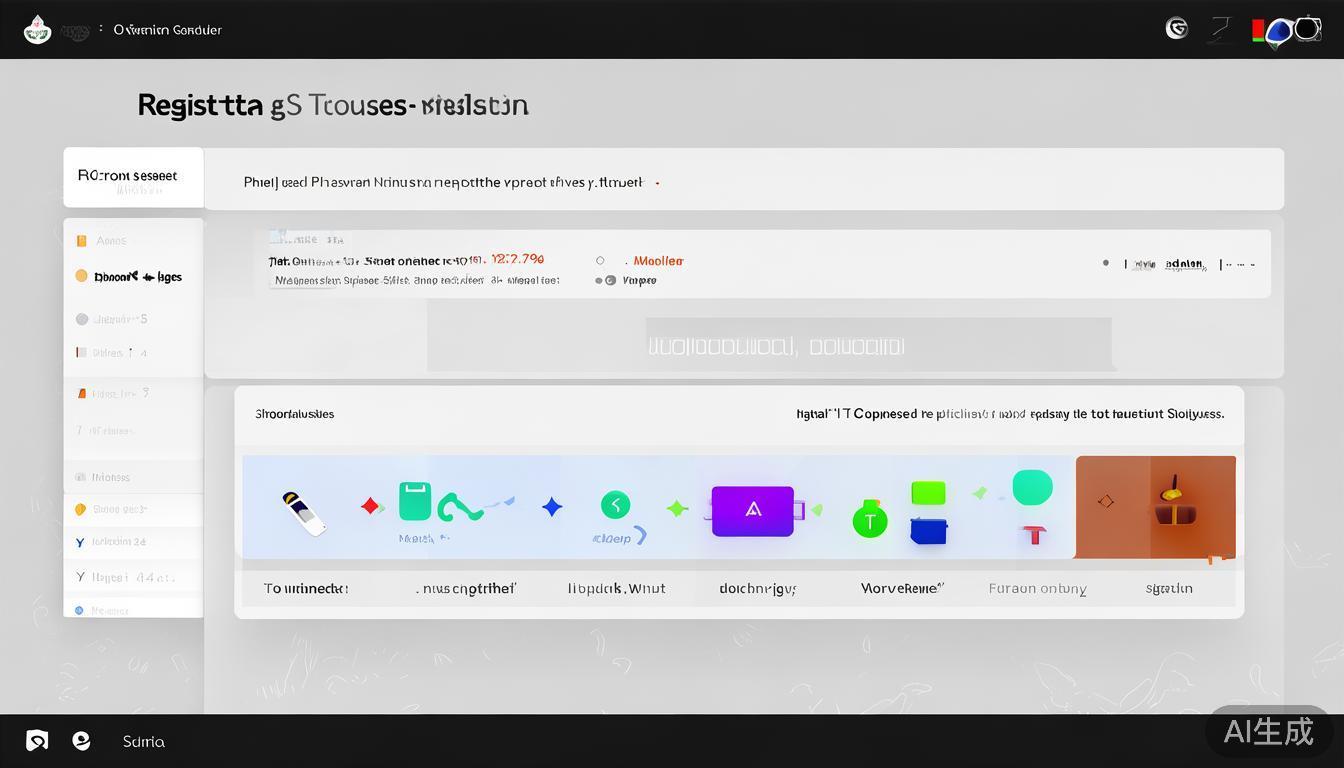Open the three-dot menu in the top header
The image size is (1344, 768).
coord(101,29)
